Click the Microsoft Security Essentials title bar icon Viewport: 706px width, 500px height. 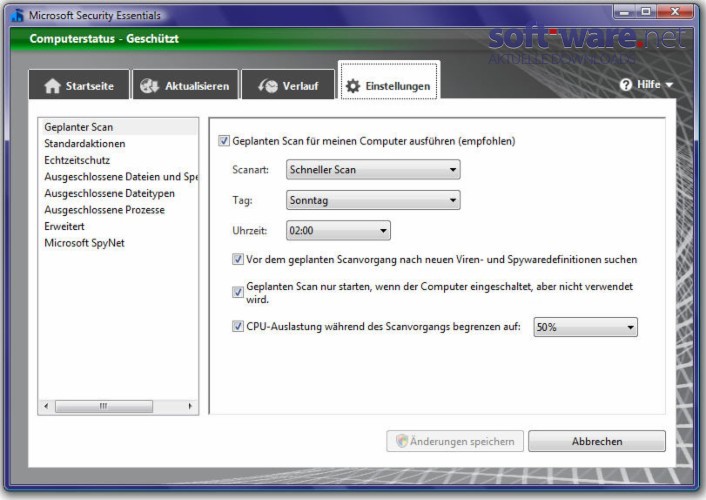[17, 15]
